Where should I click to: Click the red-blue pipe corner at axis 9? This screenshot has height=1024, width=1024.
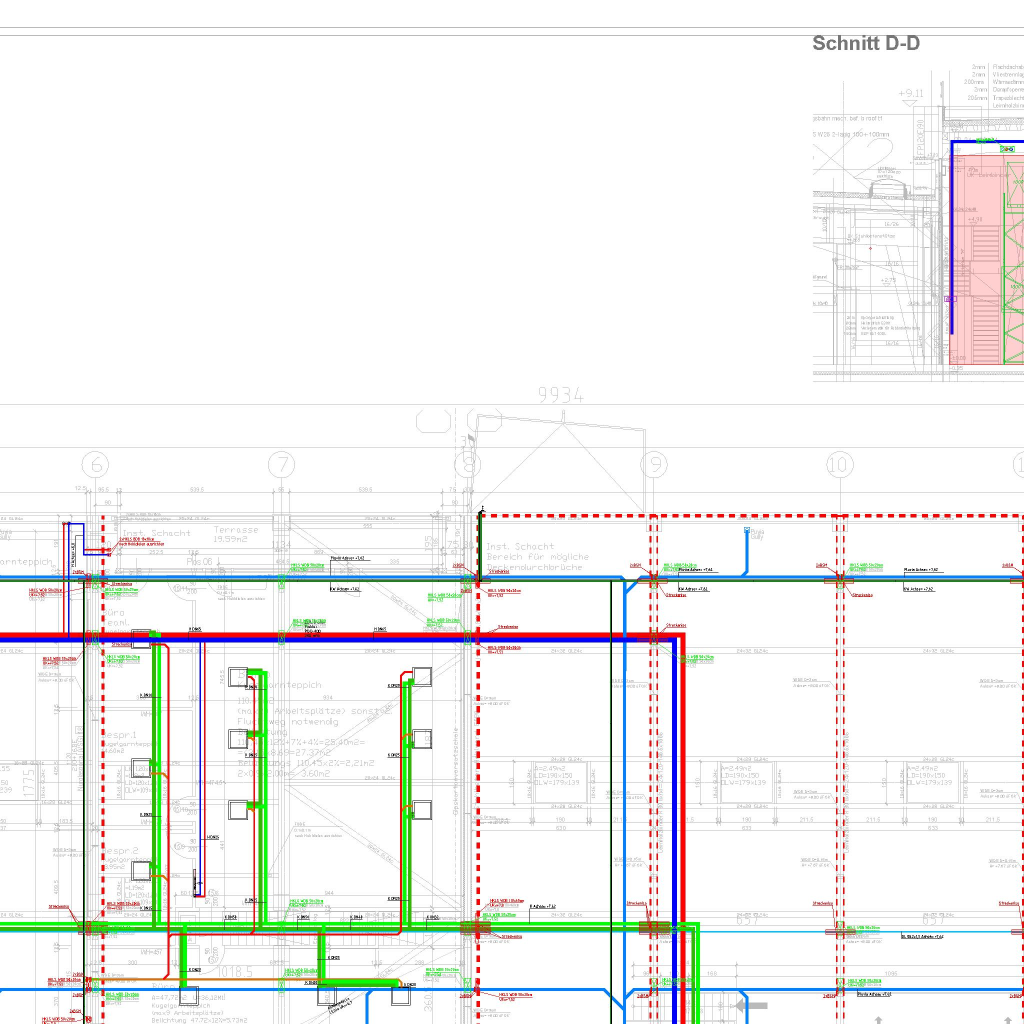click(680, 635)
